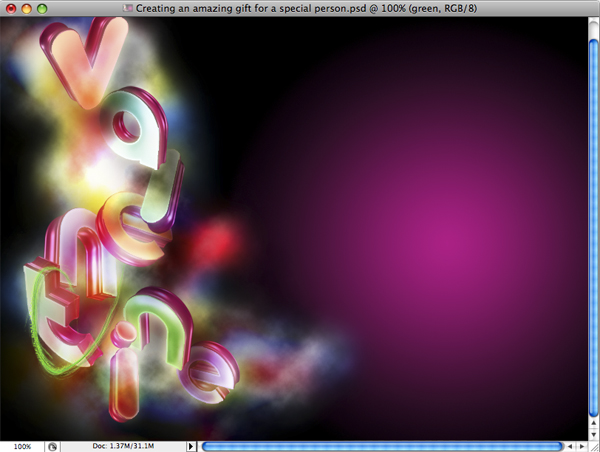Click the scroll left arrow

tap(570, 446)
